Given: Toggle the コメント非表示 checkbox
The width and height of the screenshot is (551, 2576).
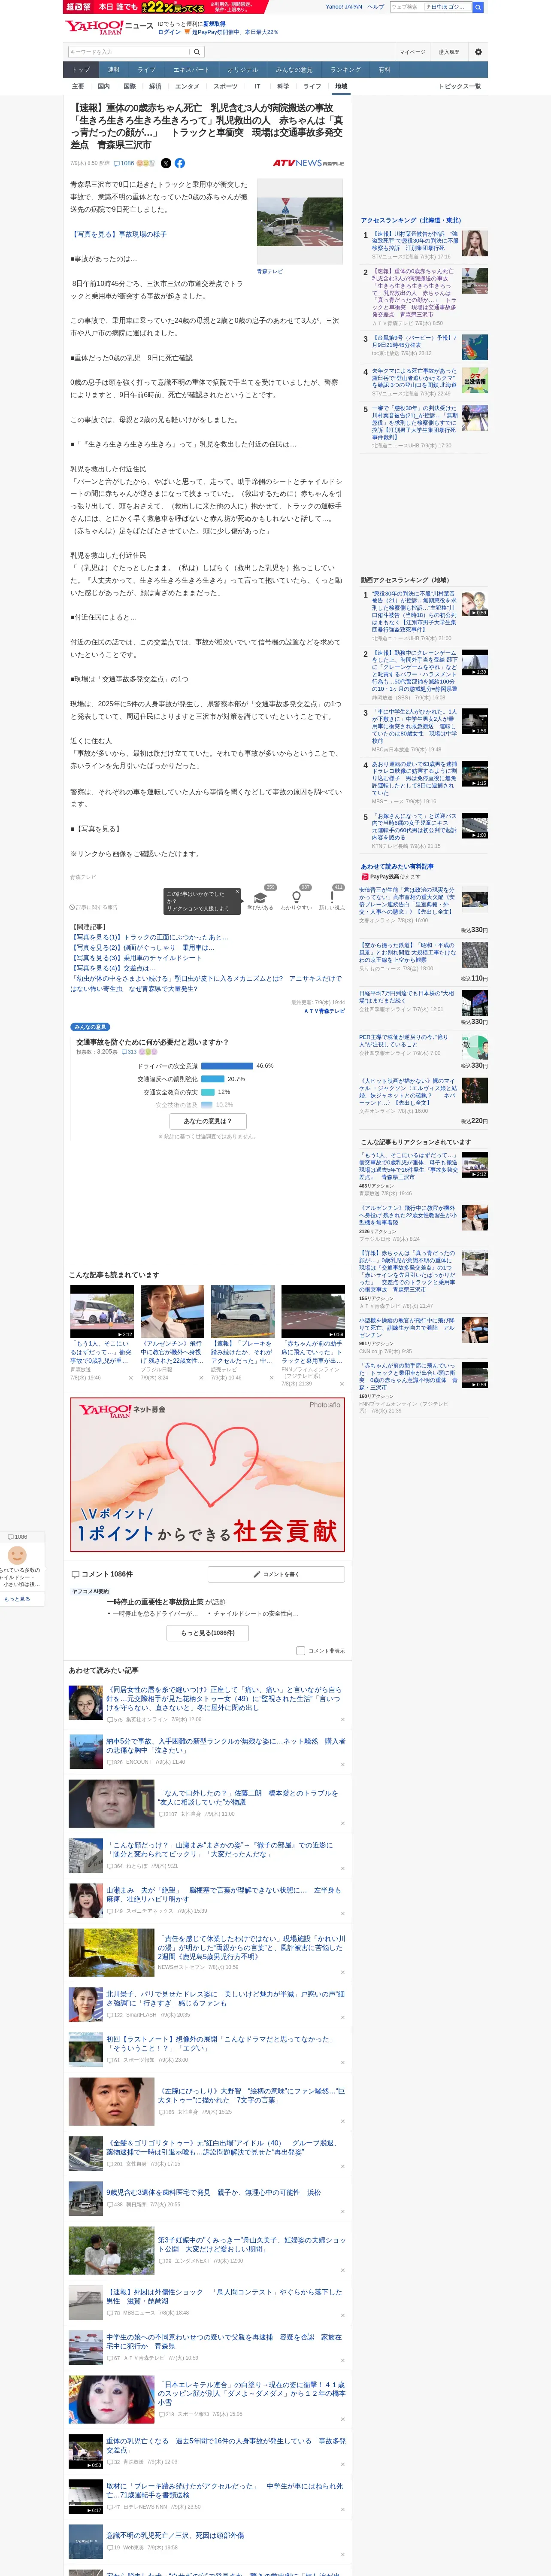Looking at the screenshot, I should pos(301,1651).
